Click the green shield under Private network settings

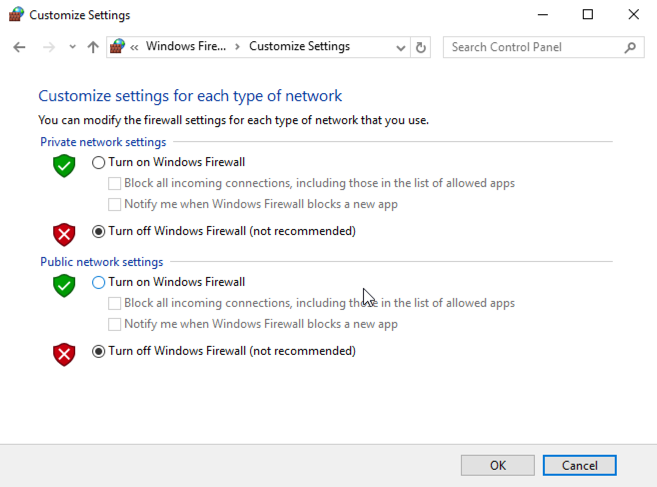[x=64, y=166]
